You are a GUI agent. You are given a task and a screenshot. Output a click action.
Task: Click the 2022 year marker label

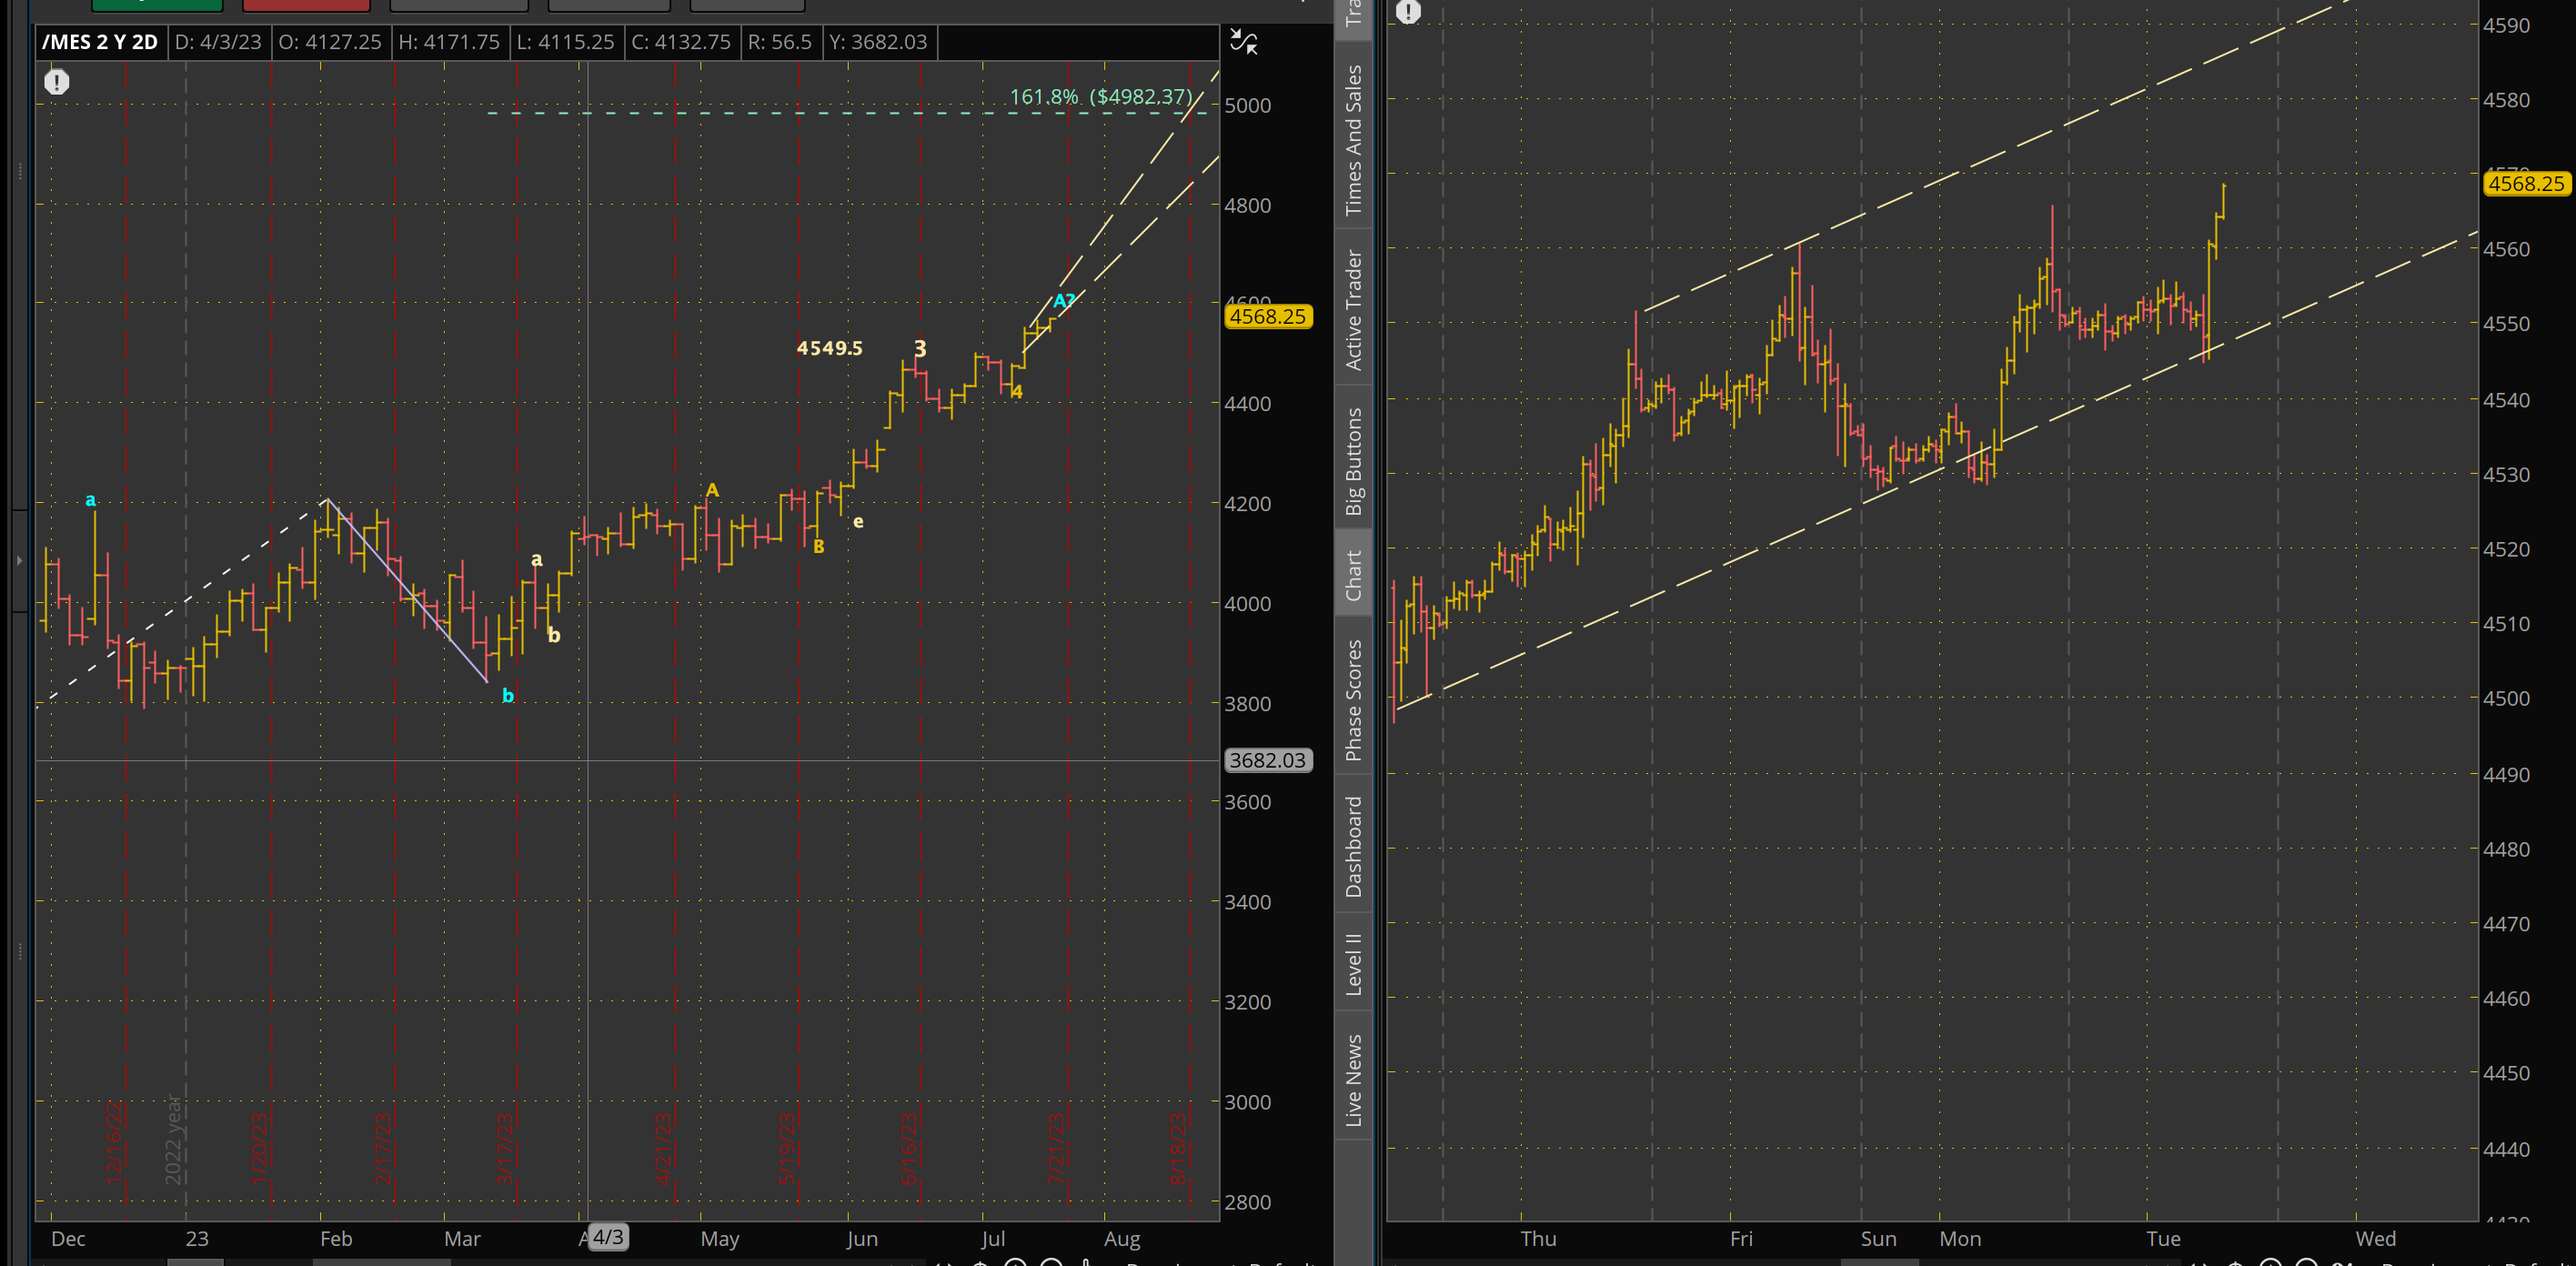tap(174, 1141)
